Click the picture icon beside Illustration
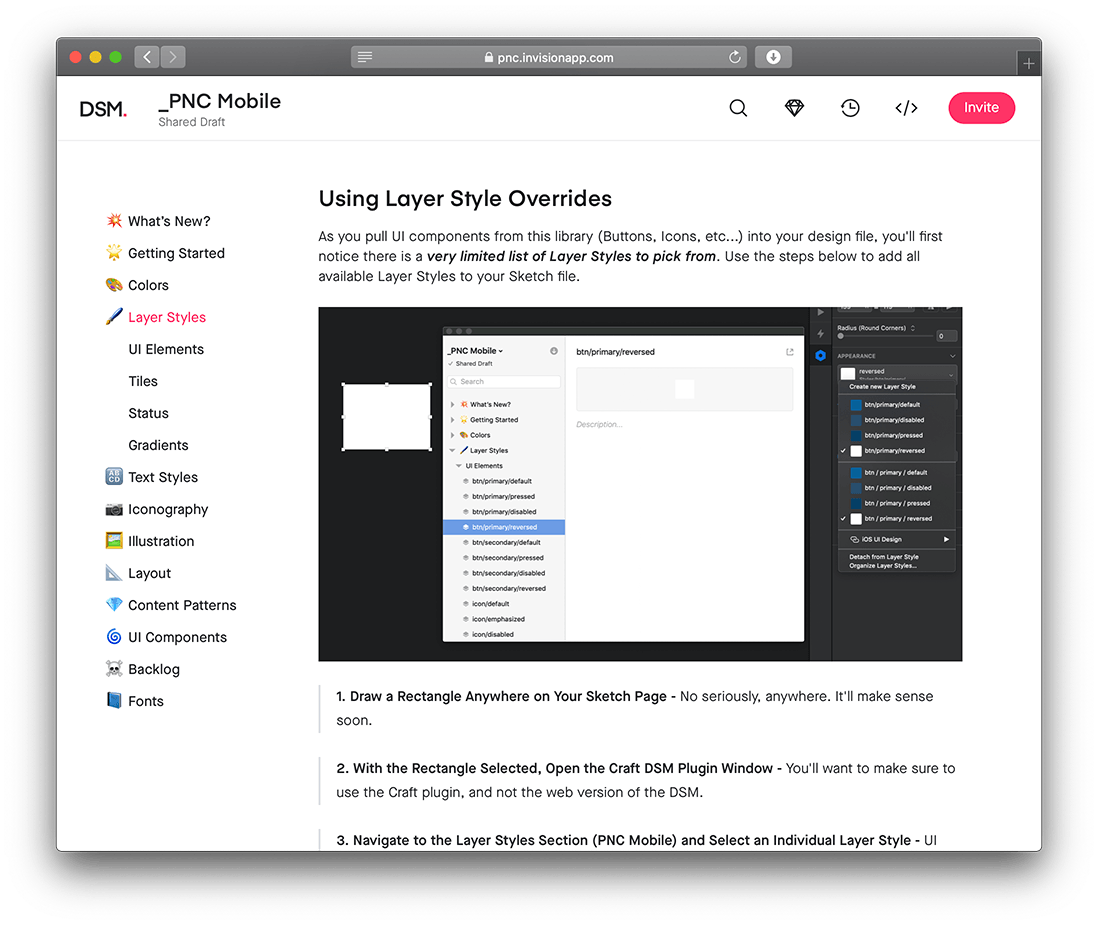This screenshot has width=1097, height=925. (x=114, y=541)
